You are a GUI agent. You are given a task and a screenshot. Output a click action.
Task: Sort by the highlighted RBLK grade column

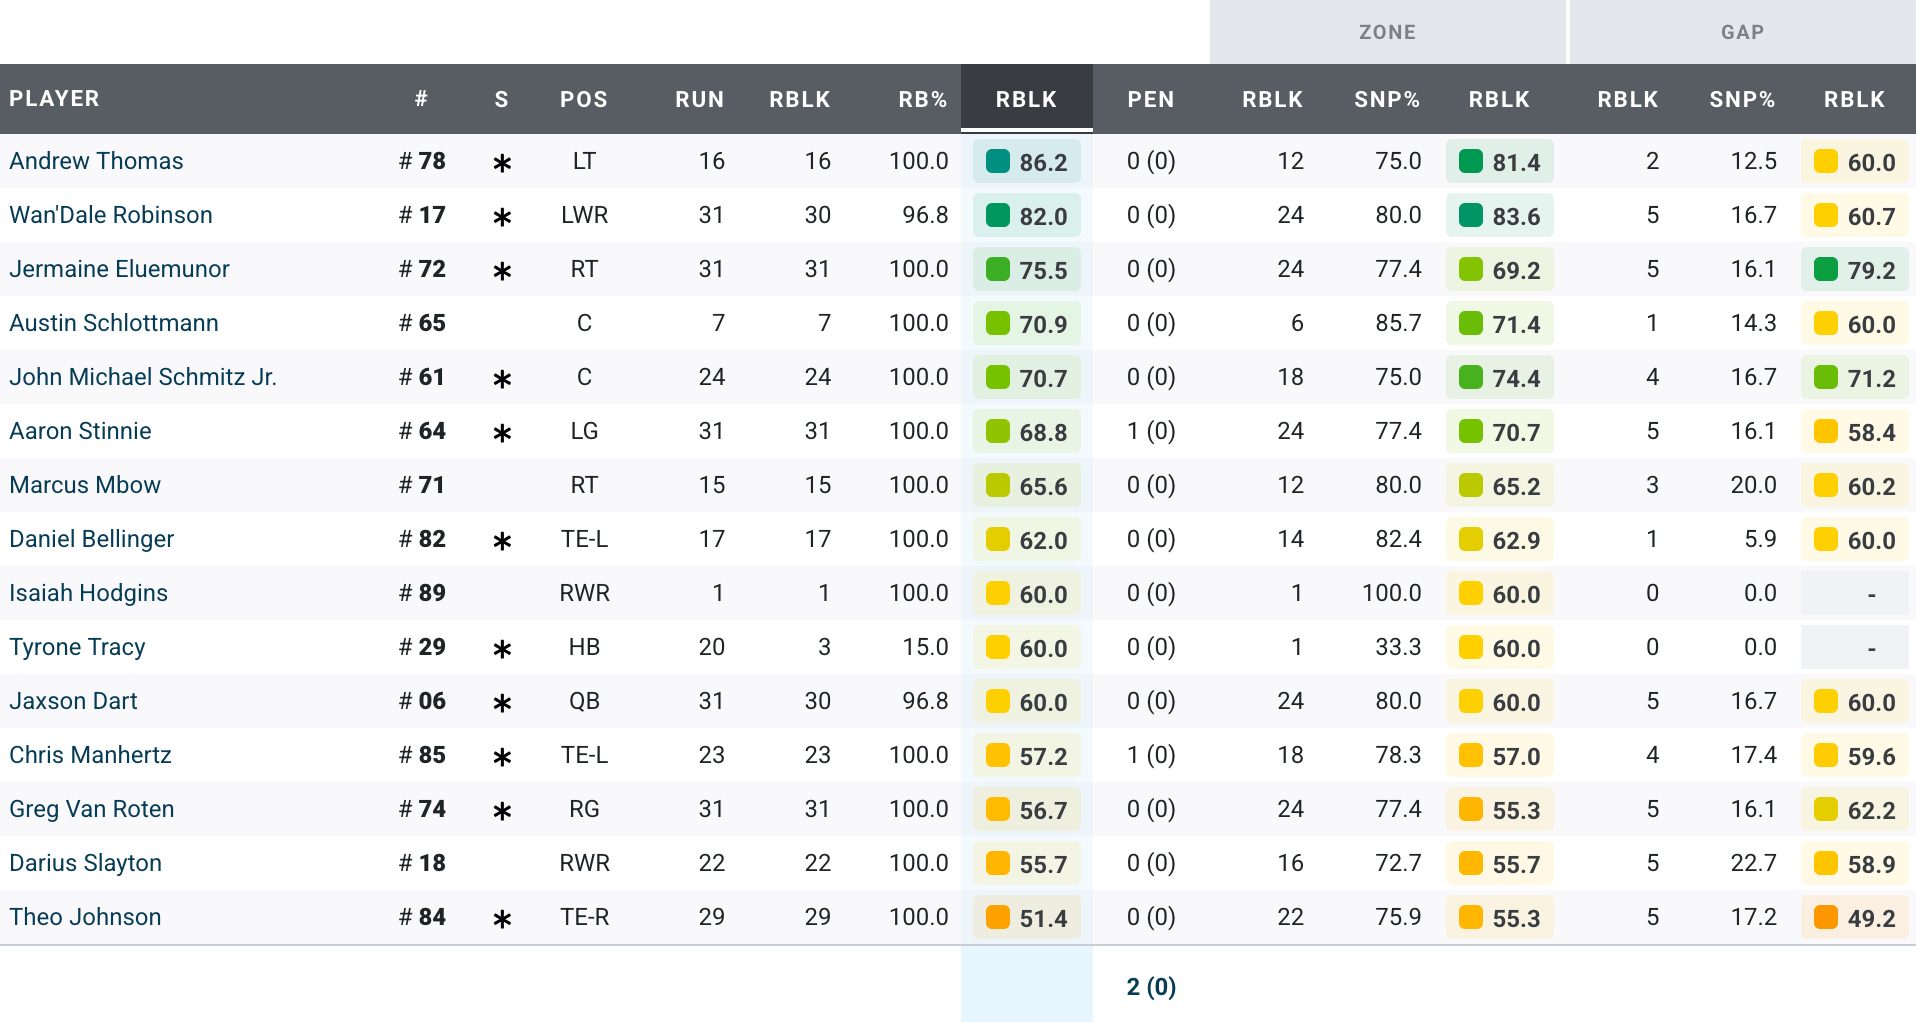[1026, 99]
